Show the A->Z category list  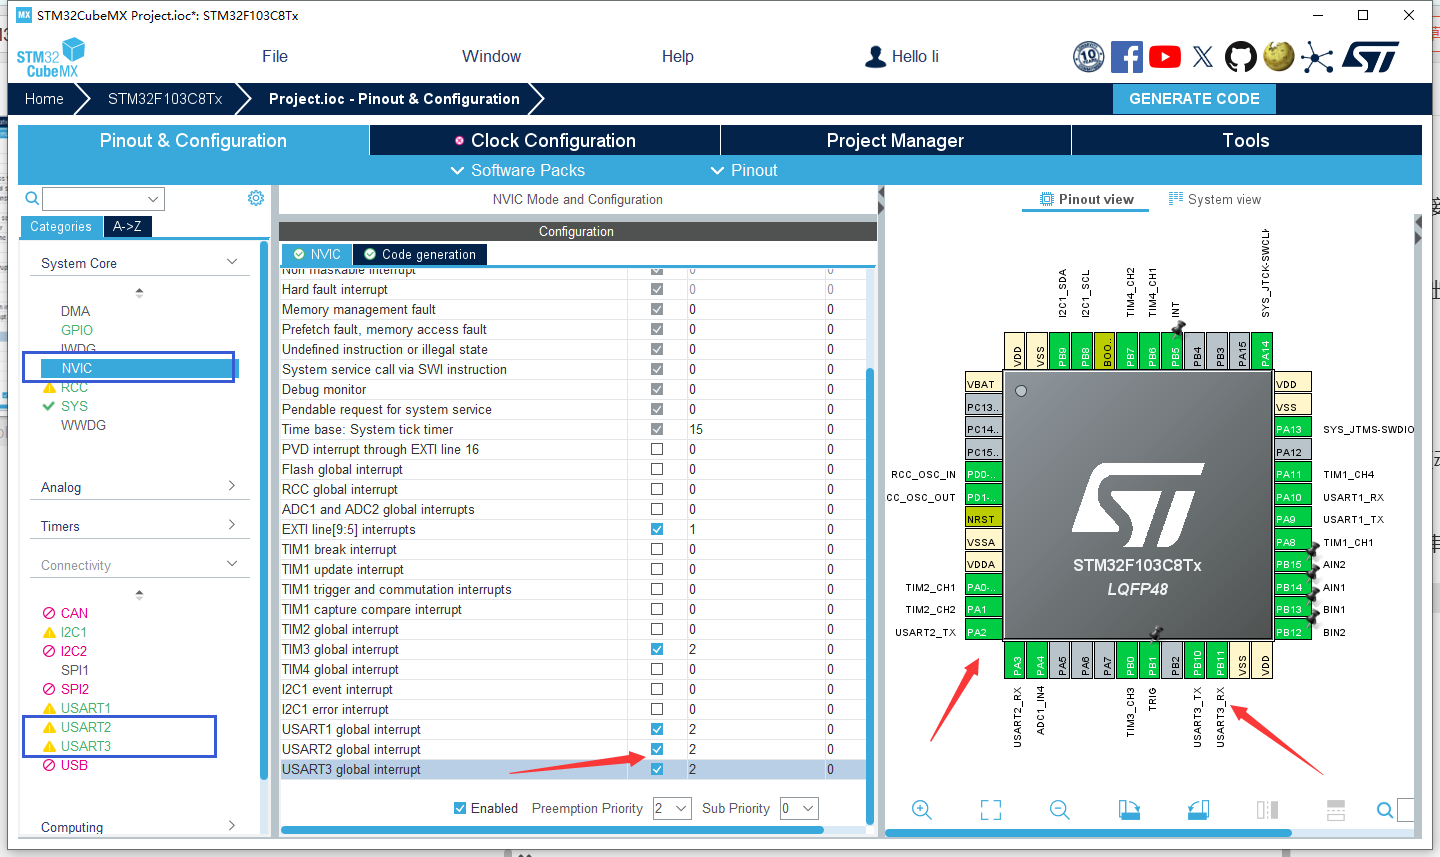click(127, 226)
